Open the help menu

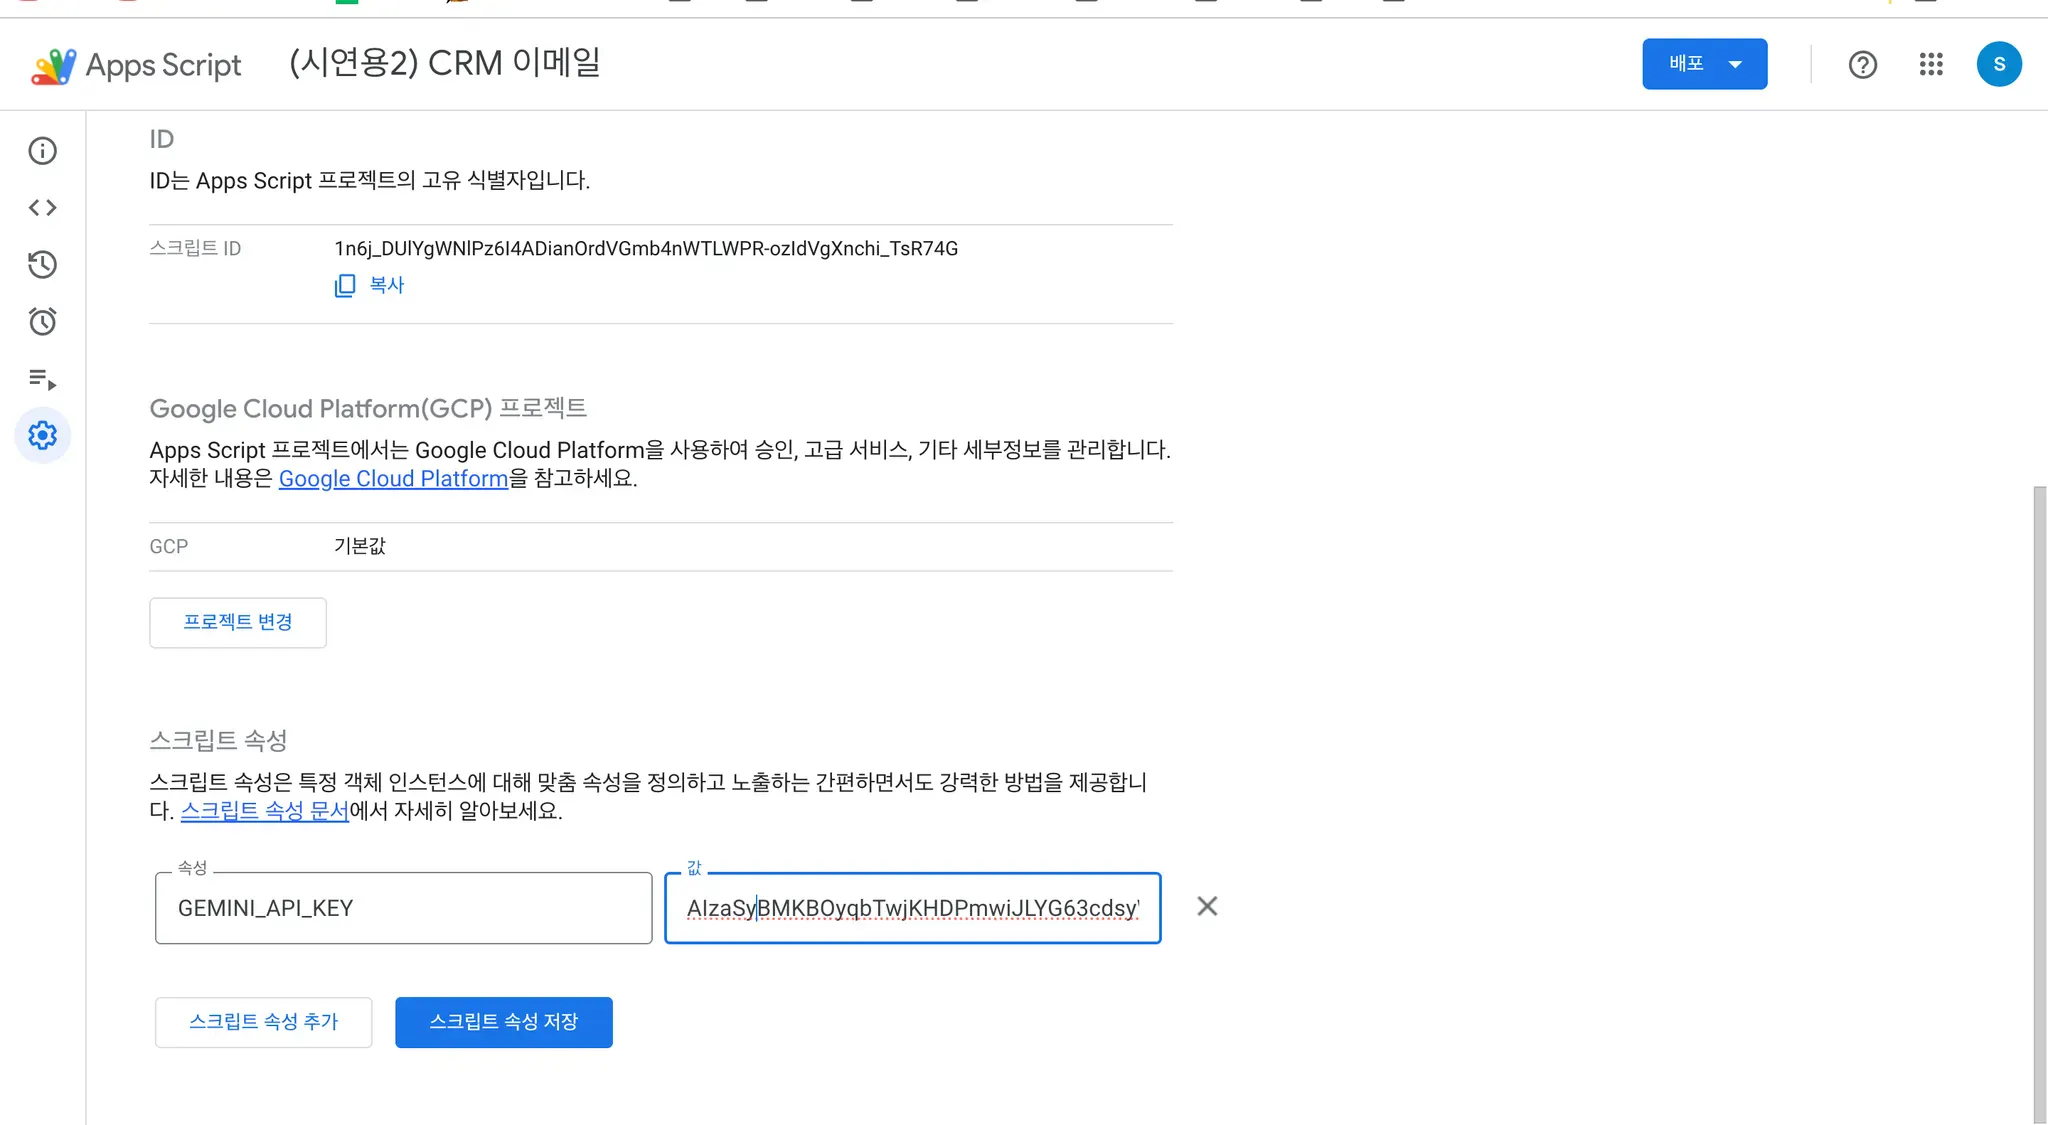pos(1862,64)
